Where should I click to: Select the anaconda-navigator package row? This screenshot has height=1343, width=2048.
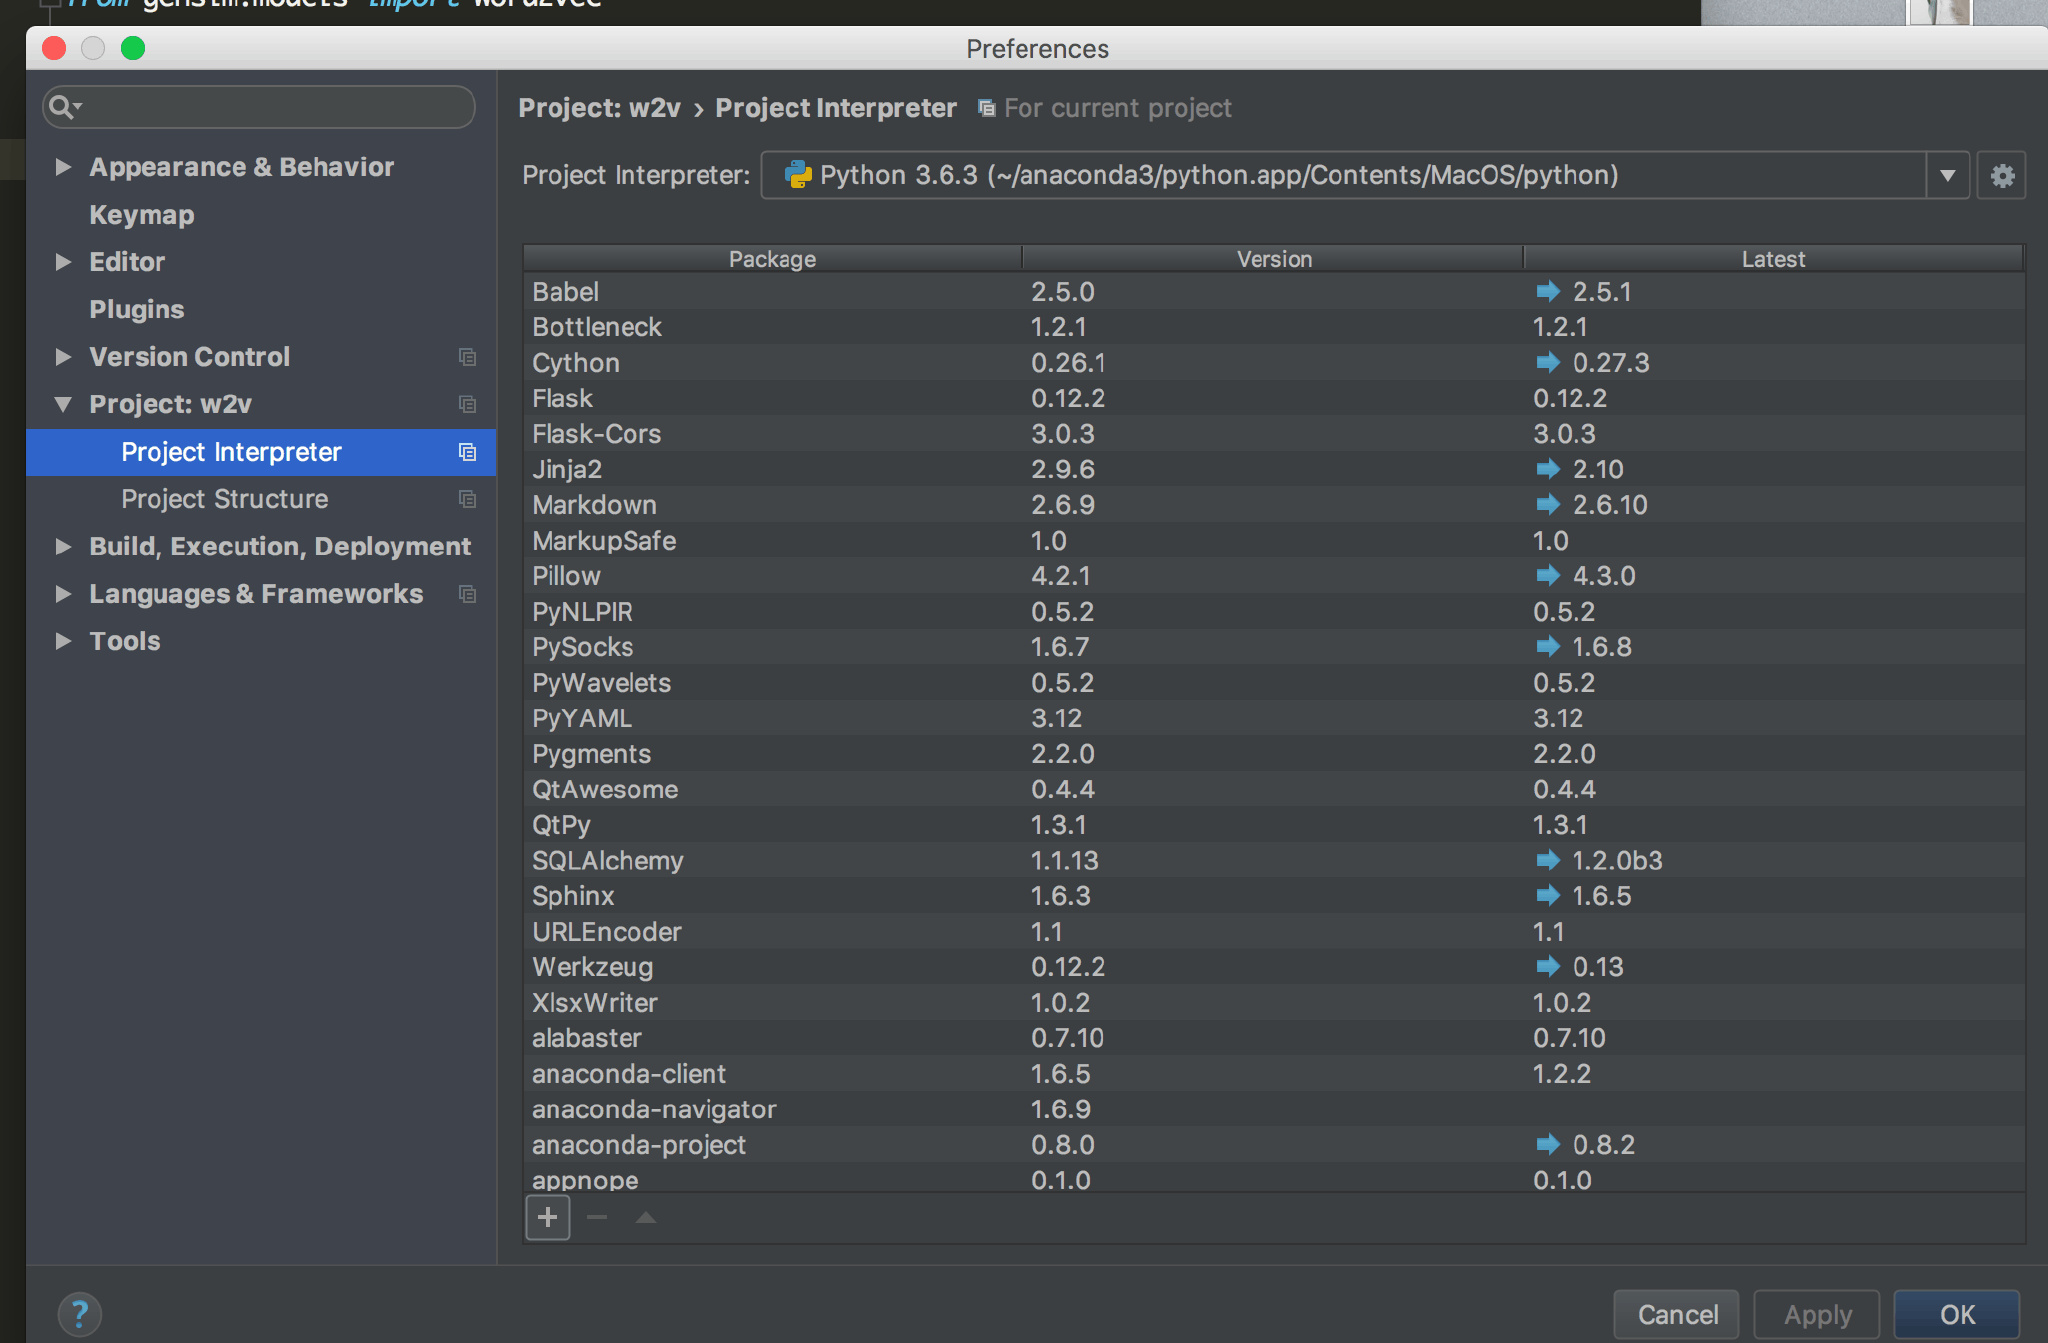tap(1274, 1109)
